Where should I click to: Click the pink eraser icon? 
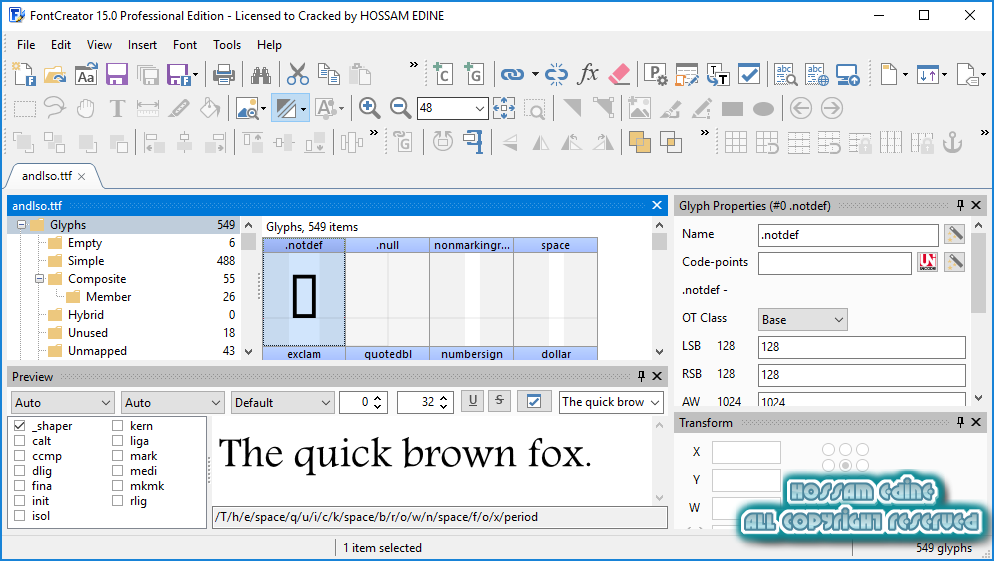coord(619,74)
